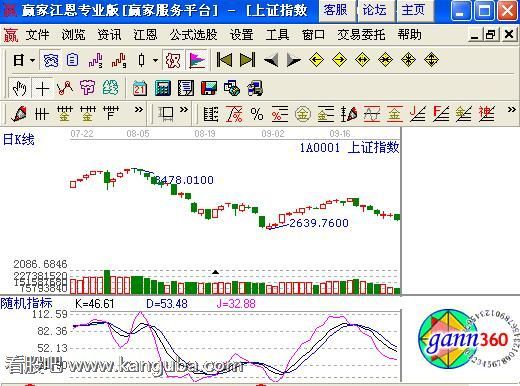Click yellow diamond left-arrow icon
This screenshot has height=386, width=520.
316,60
